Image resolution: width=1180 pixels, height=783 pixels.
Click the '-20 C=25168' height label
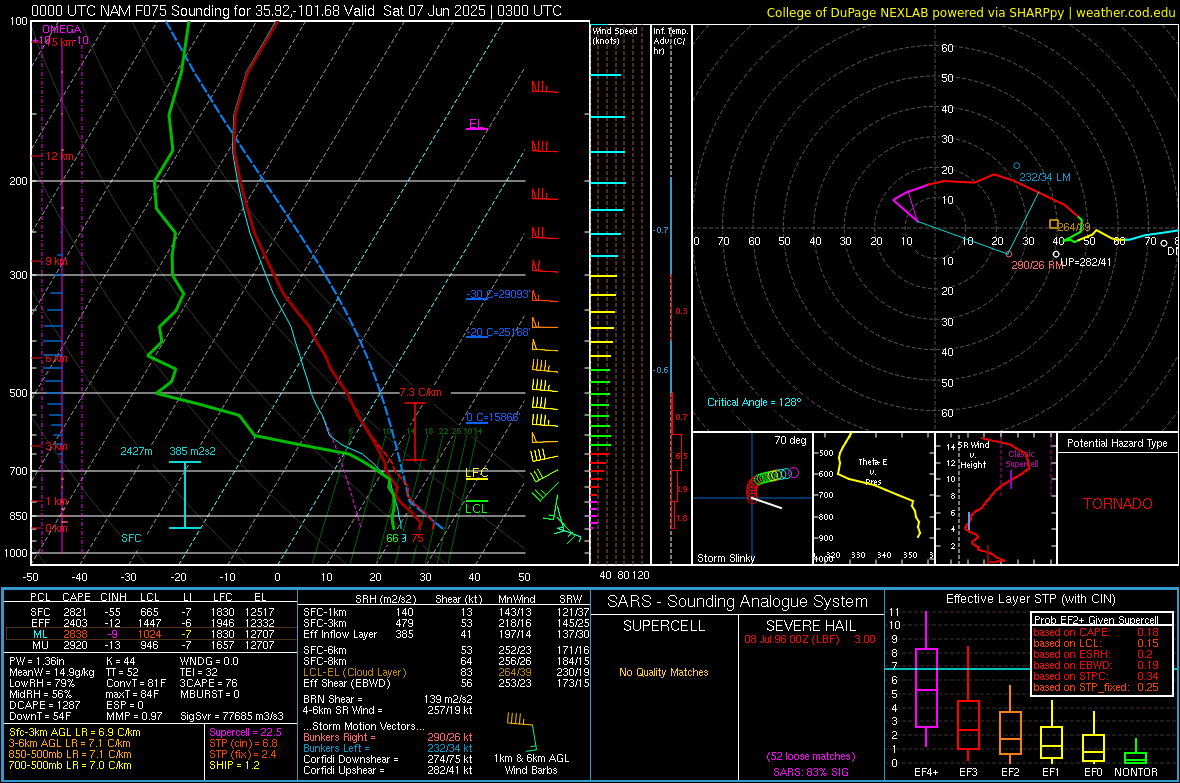coord(497,332)
